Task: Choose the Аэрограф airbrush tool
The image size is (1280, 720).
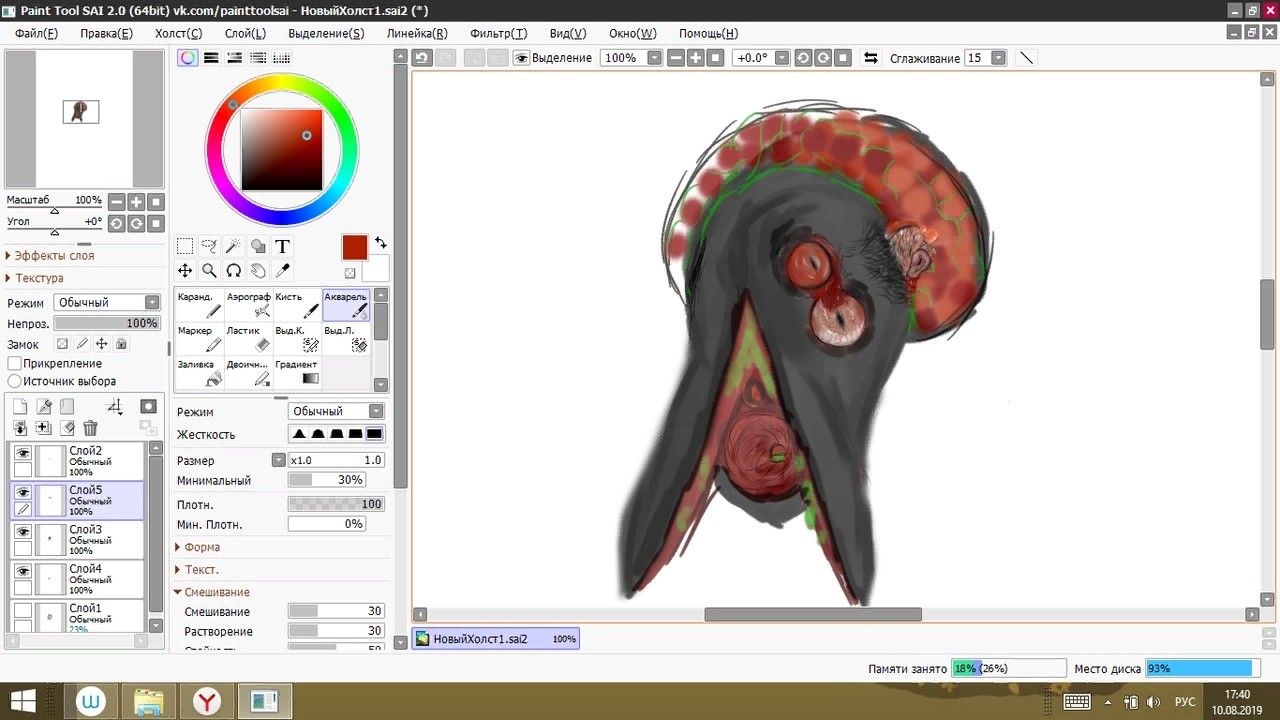Action: coord(248,305)
